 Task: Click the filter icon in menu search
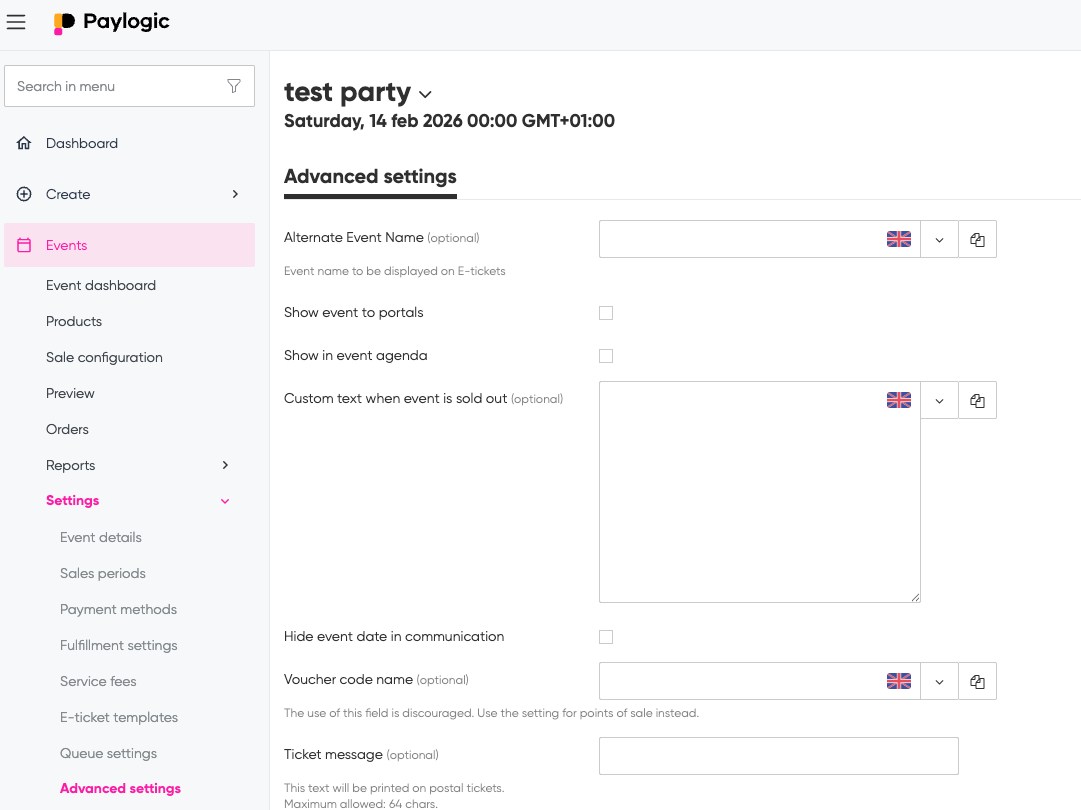pyautogui.click(x=234, y=86)
